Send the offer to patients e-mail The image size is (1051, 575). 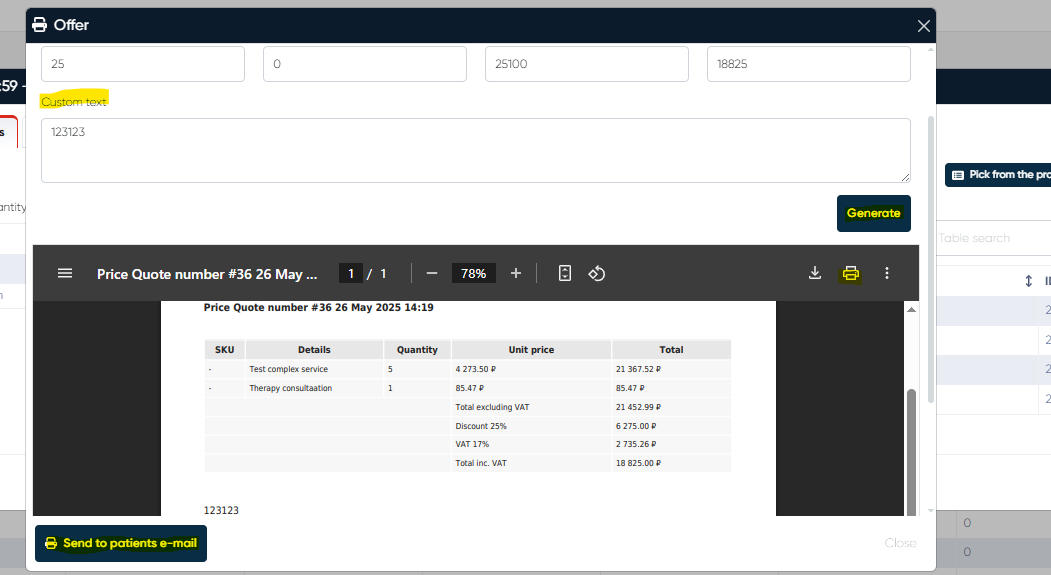tap(121, 543)
